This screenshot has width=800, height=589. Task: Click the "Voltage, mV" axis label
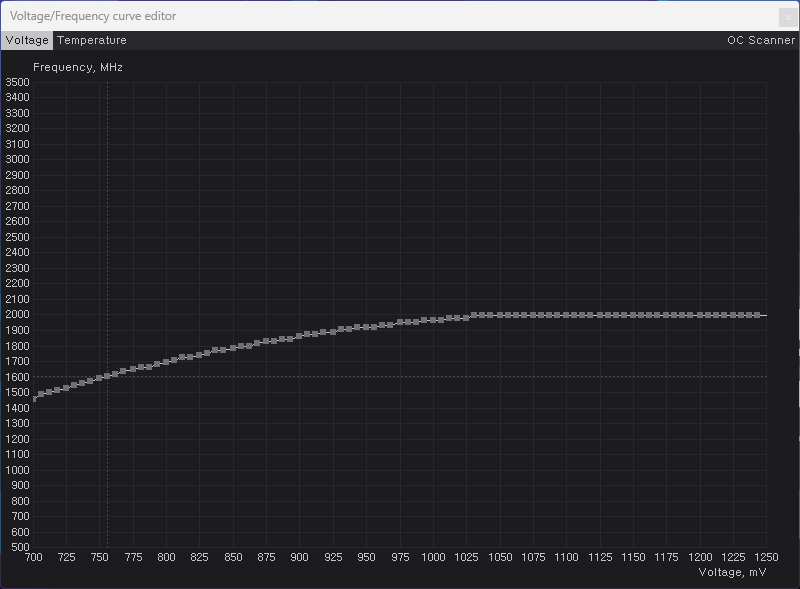tap(732, 572)
